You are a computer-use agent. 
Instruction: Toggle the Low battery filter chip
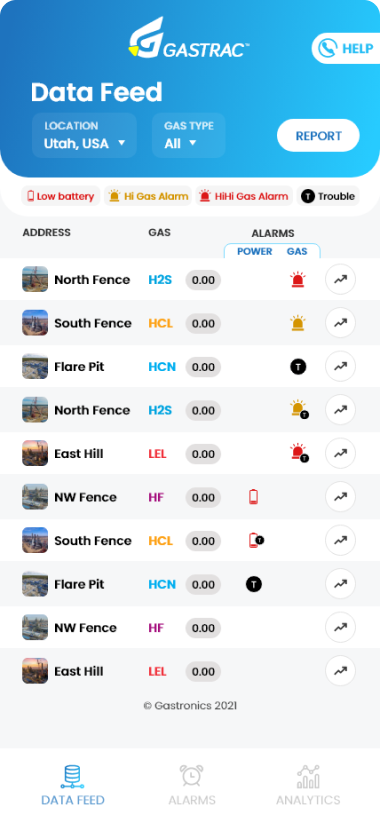point(61,196)
